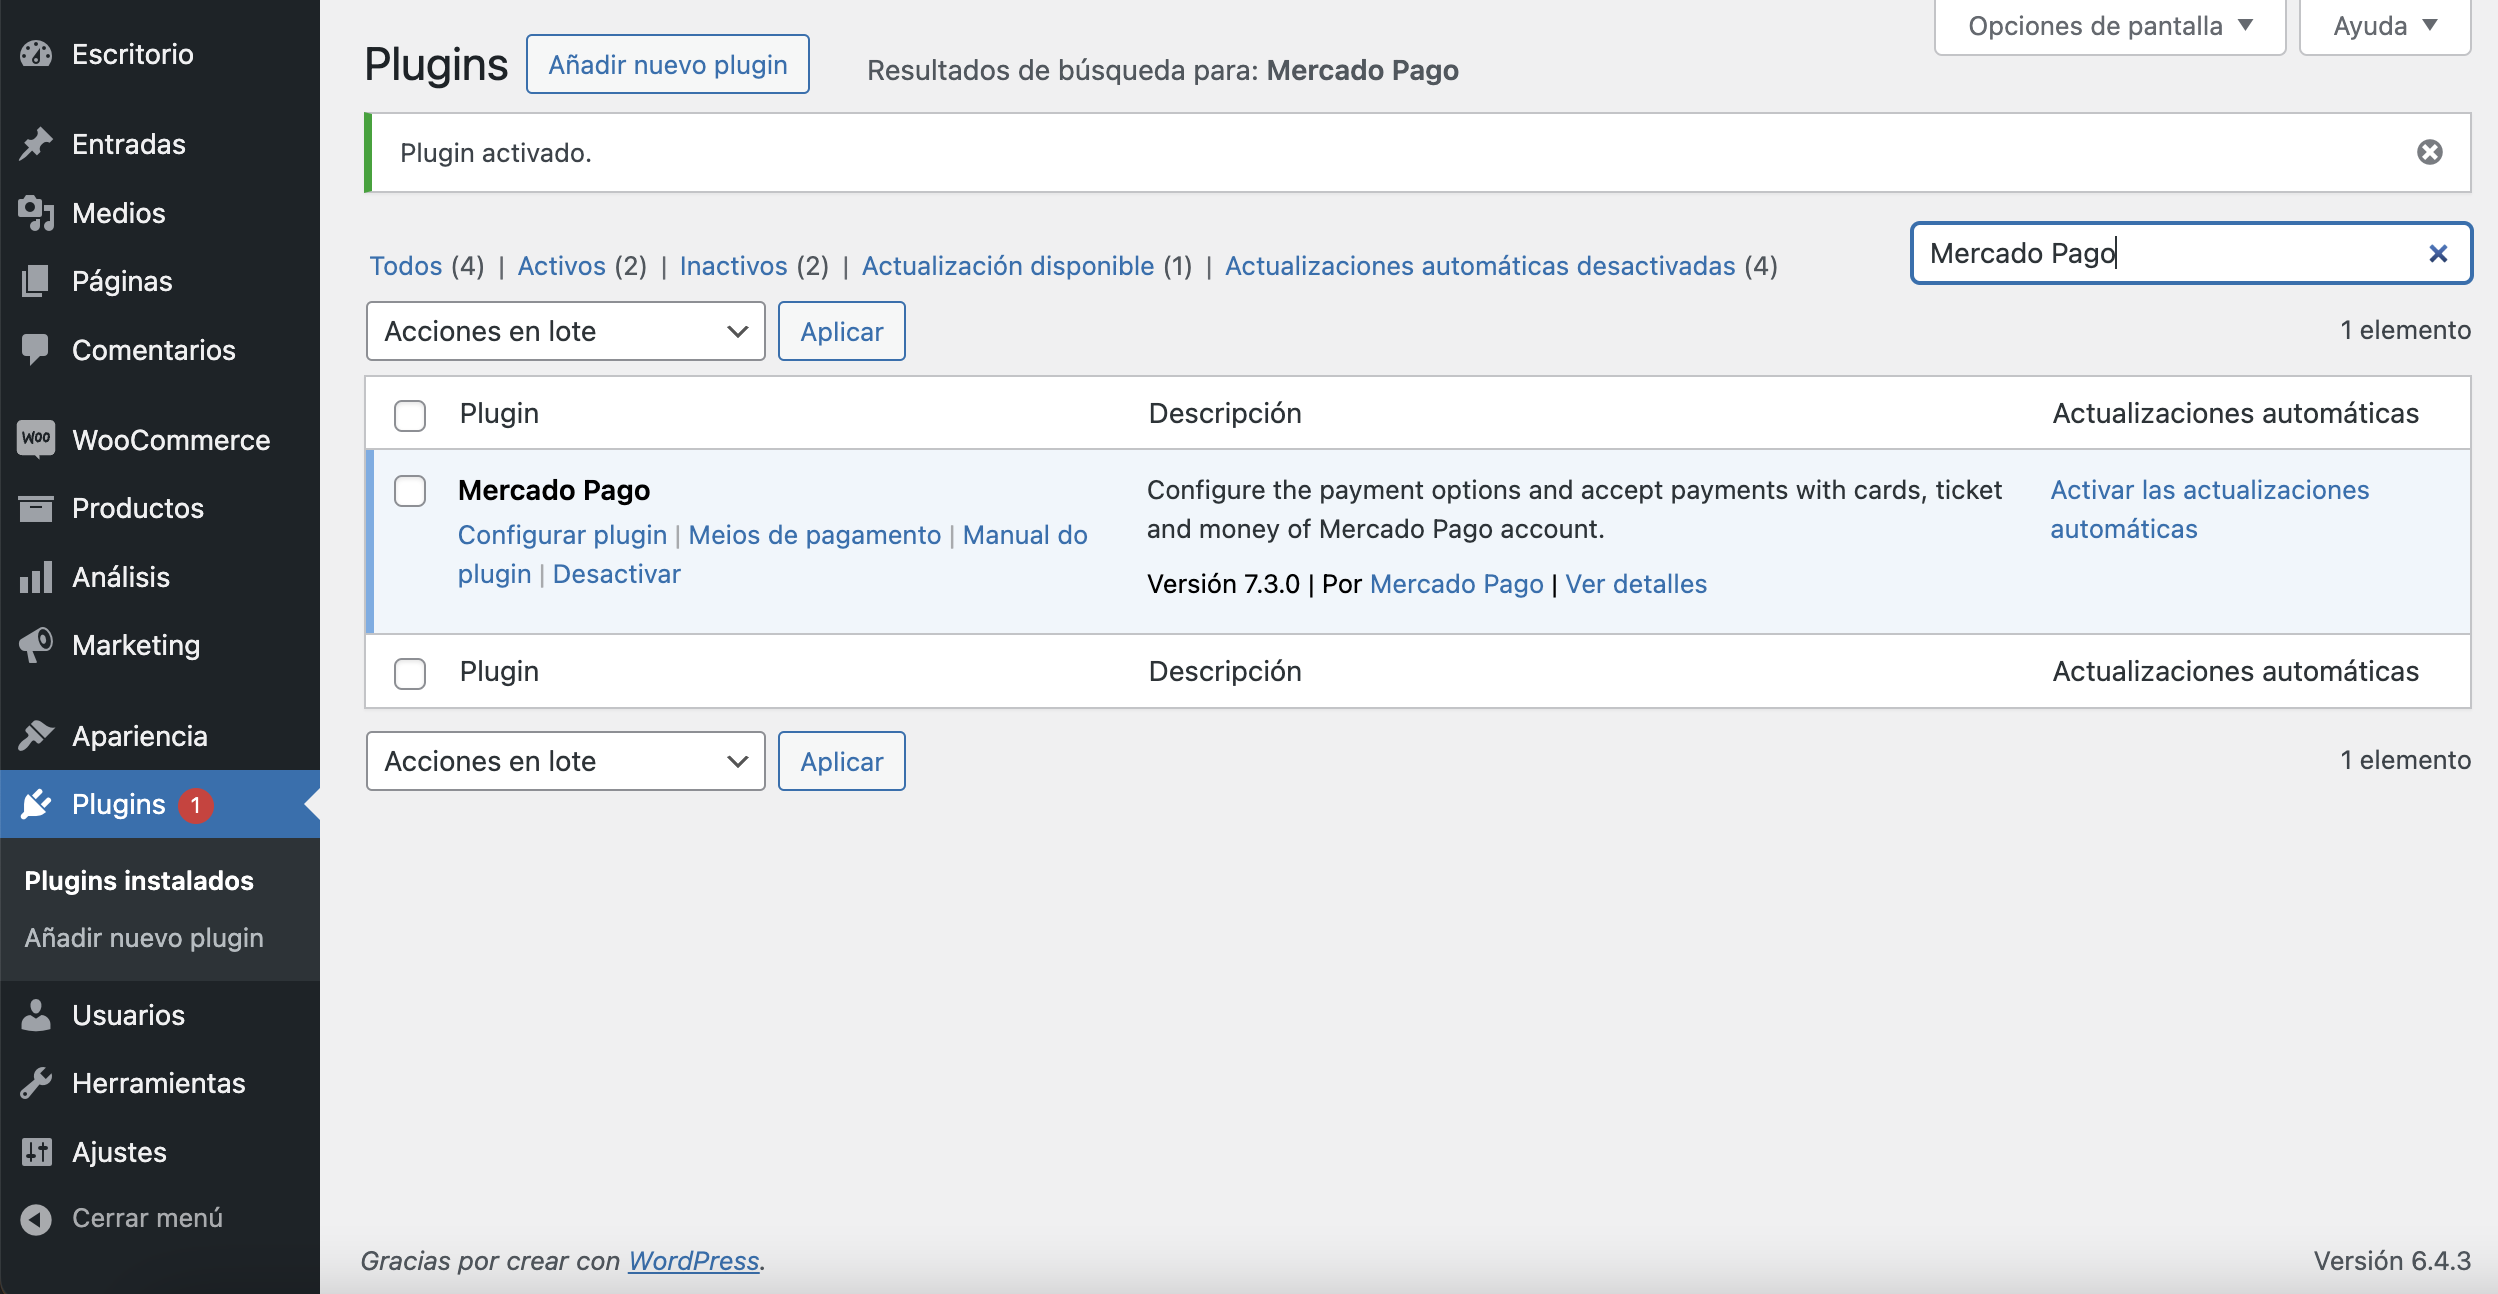
Task: Clear the Mercado Pago search field
Action: coord(2438,254)
